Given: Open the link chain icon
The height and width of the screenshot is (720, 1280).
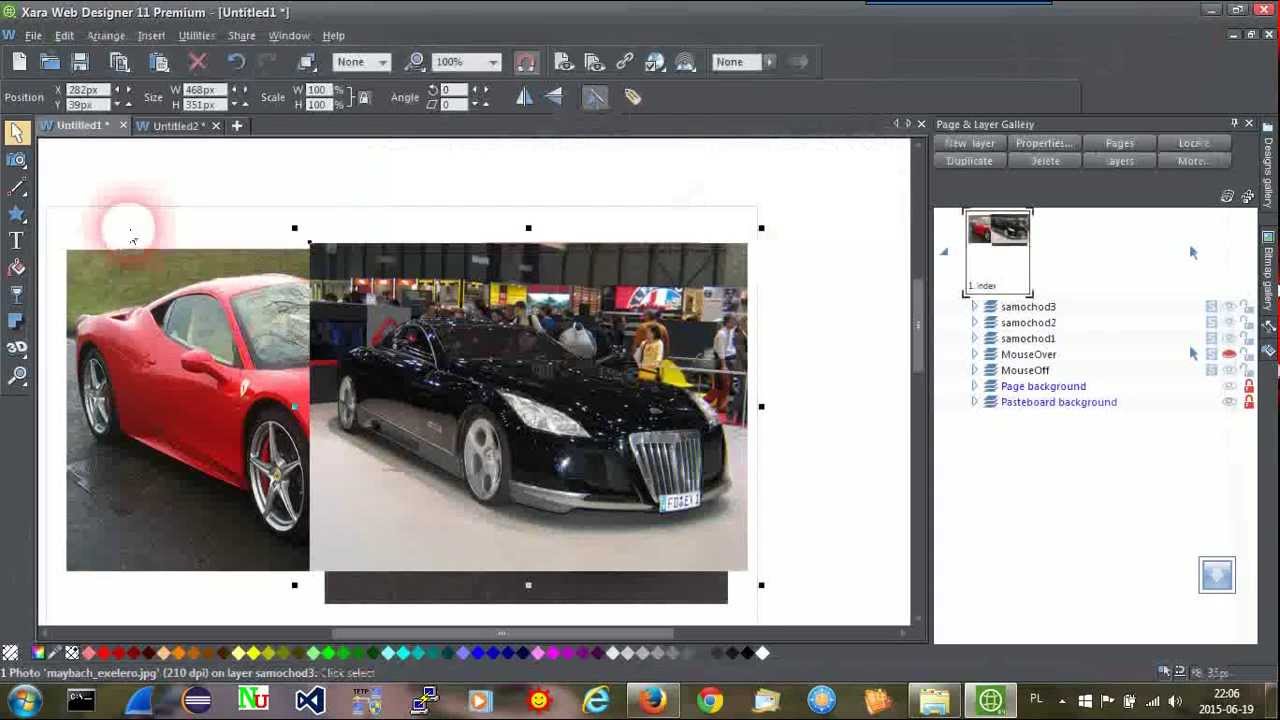Looking at the screenshot, I should [624, 62].
